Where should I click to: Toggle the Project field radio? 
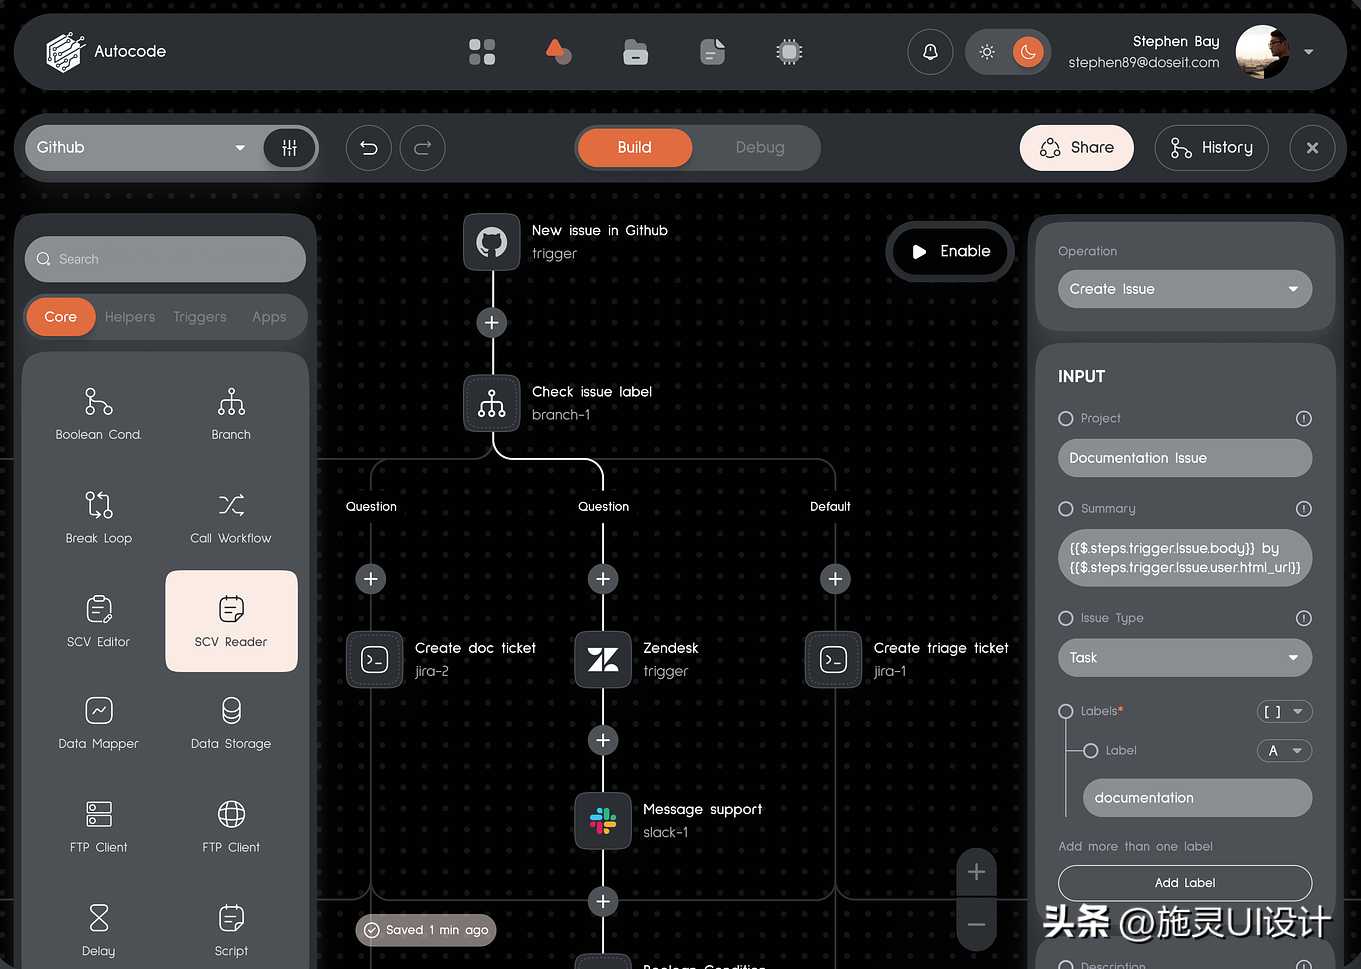(1066, 419)
